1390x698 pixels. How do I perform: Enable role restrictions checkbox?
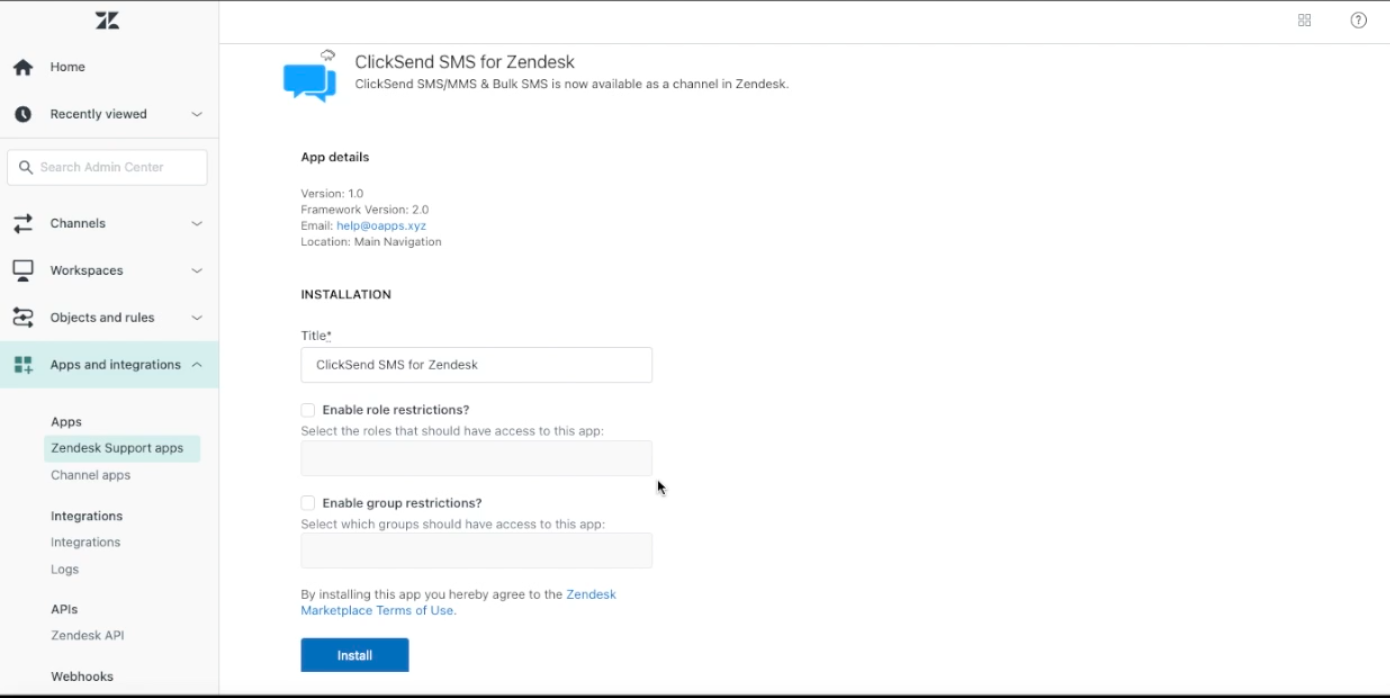click(x=308, y=410)
